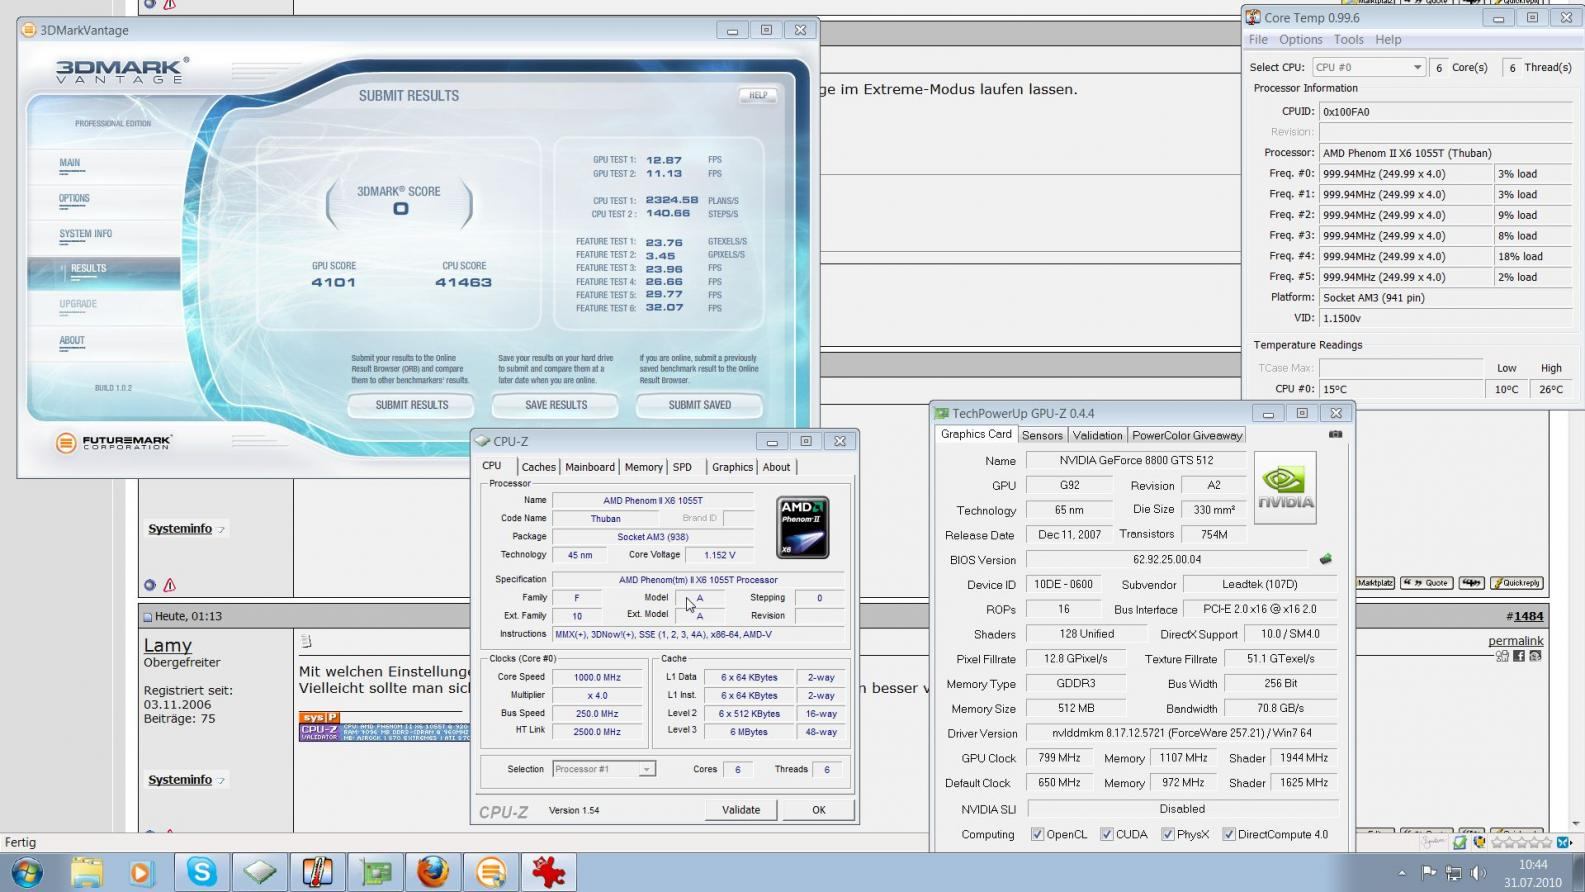Click the document icon in Lamy's post

coord(306,641)
